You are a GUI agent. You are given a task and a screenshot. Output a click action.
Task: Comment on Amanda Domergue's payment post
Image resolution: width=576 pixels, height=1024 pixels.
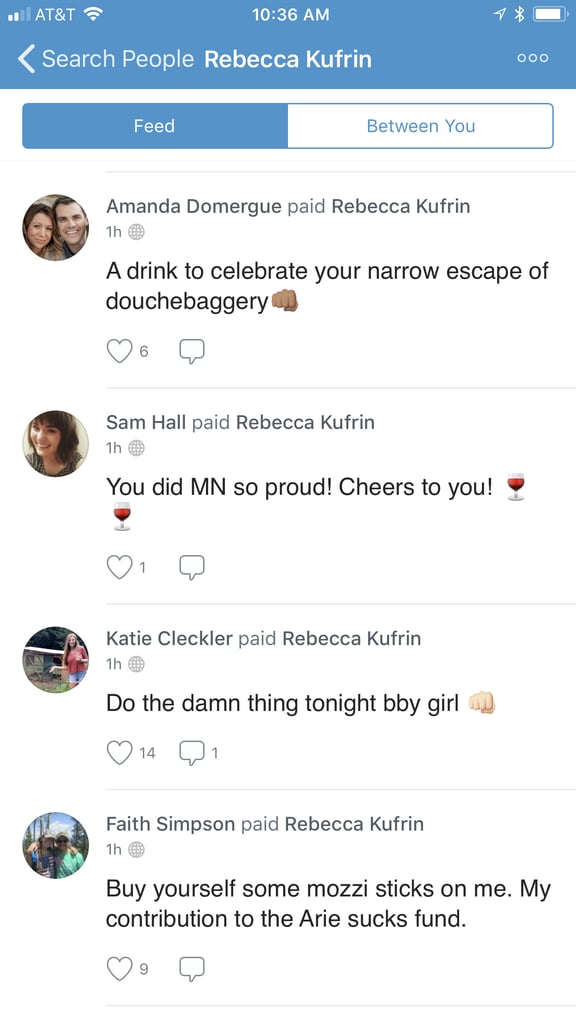[192, 351]
